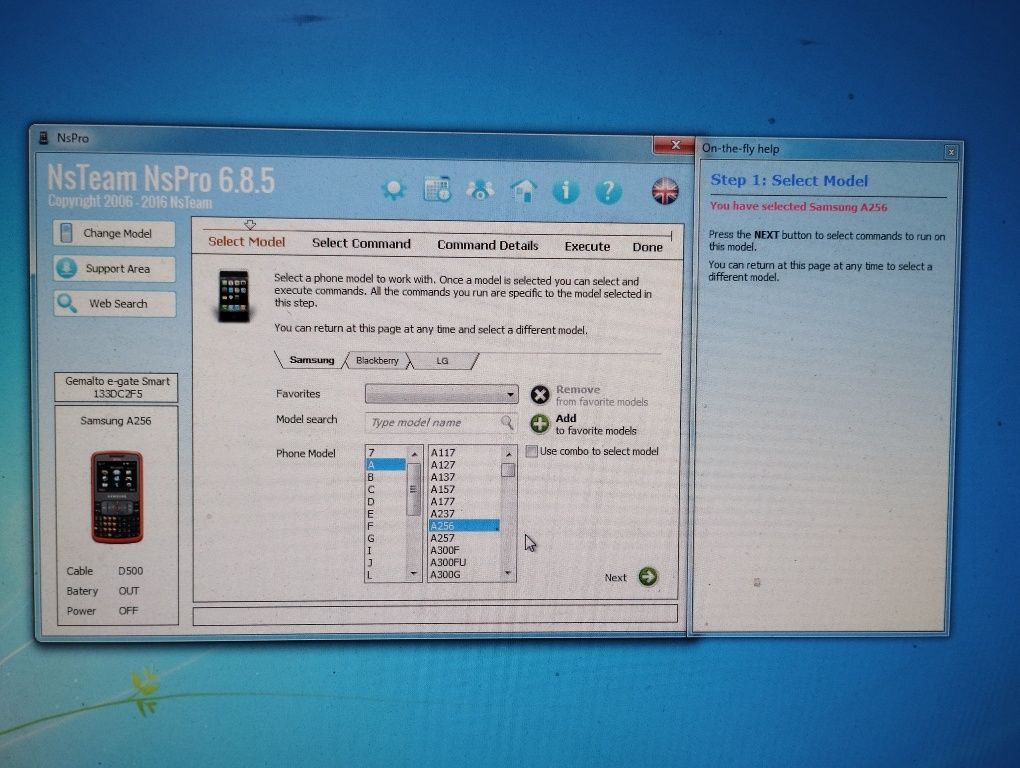1020x768 pixels.
Task: Click the Model search input field
Action: (441, 423)
